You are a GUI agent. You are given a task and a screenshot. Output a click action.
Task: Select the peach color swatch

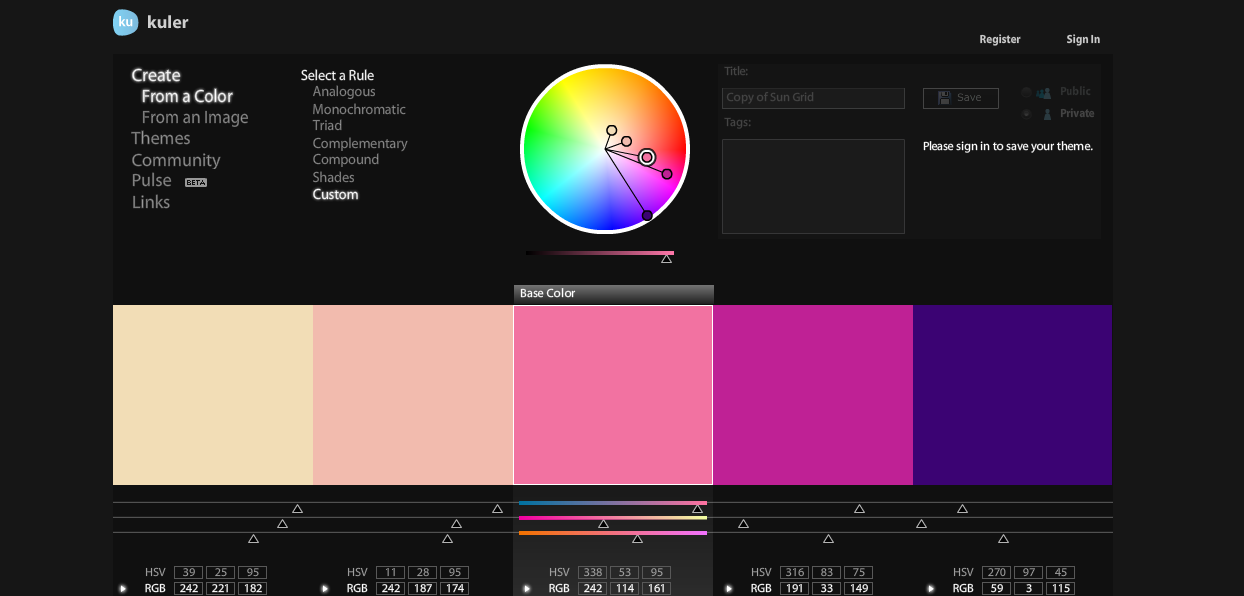coord(413,395)
